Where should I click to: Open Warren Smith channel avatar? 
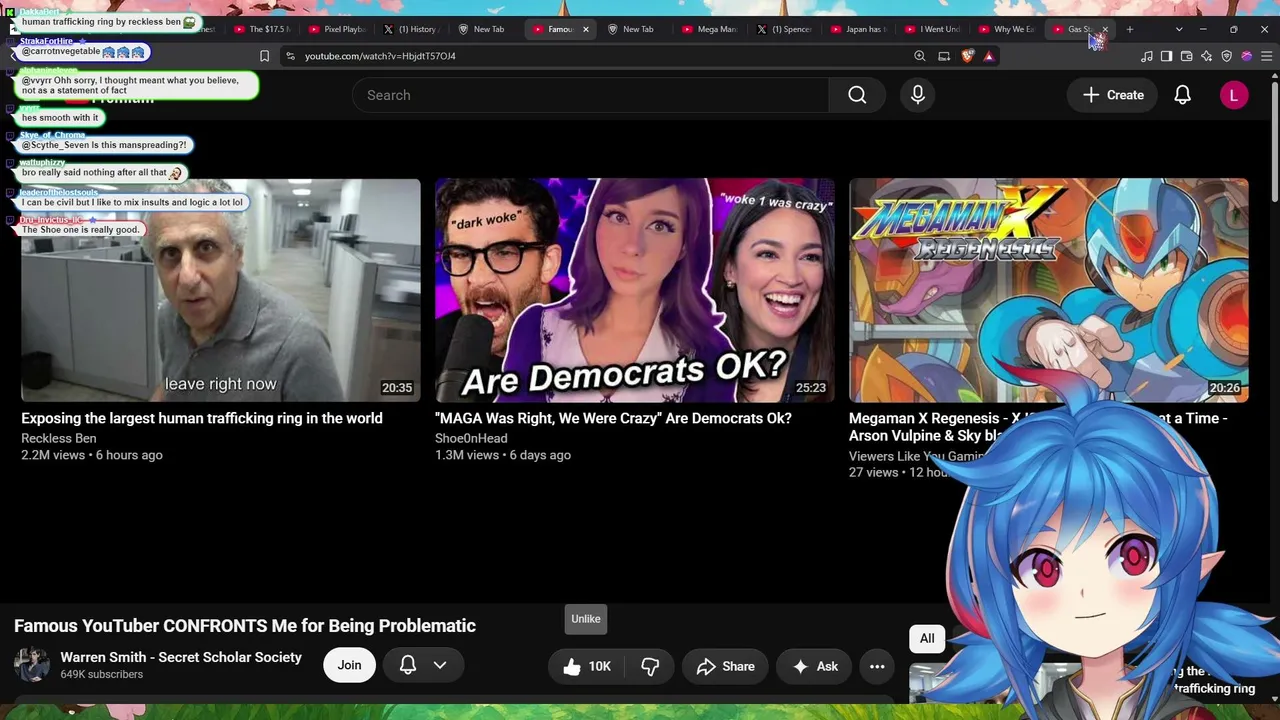(x=31, y=665)
